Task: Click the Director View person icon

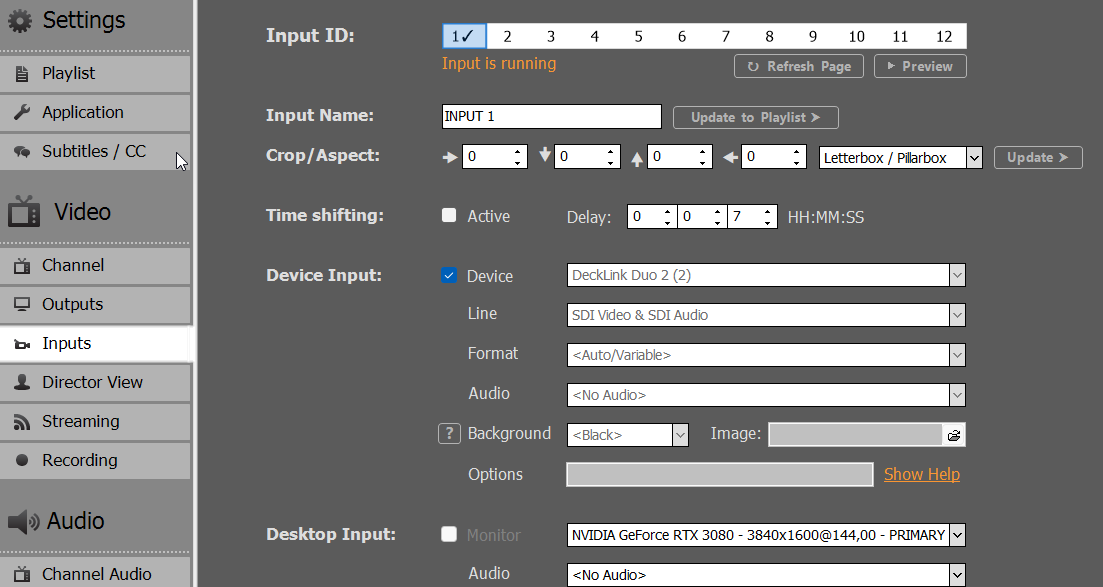Action: [22, 382]
